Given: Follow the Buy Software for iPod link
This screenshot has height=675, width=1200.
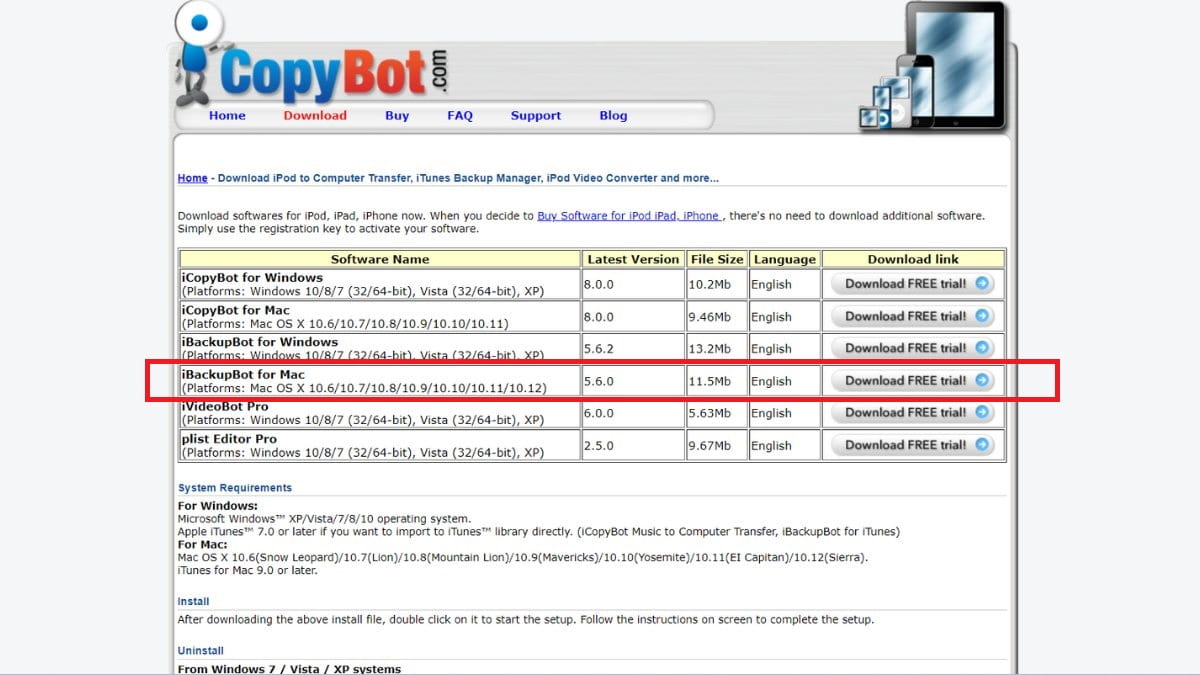Looking at the screenshot, I should tap(629, 216).
